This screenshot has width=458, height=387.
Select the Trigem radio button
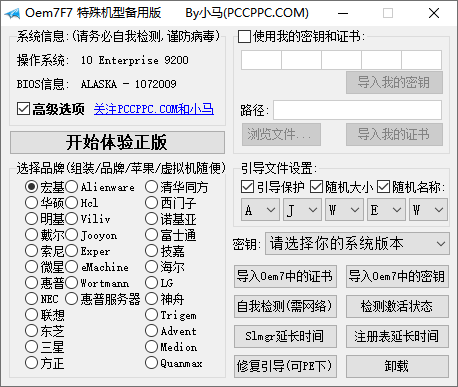151,314
